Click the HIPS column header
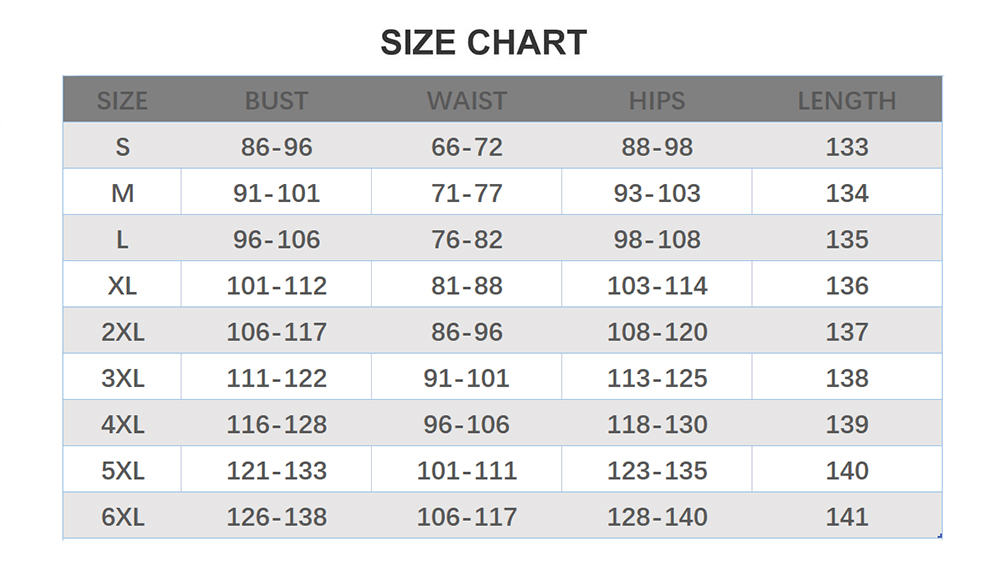 coord(657,101)
